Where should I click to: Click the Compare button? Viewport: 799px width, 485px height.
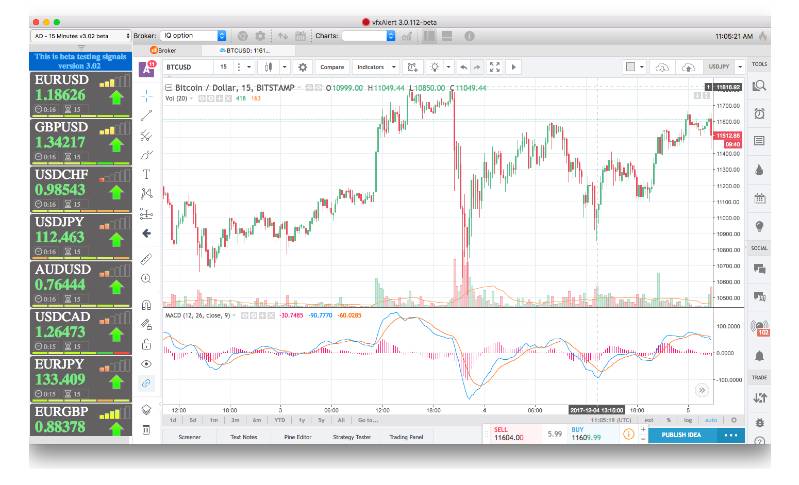point(331,67)
